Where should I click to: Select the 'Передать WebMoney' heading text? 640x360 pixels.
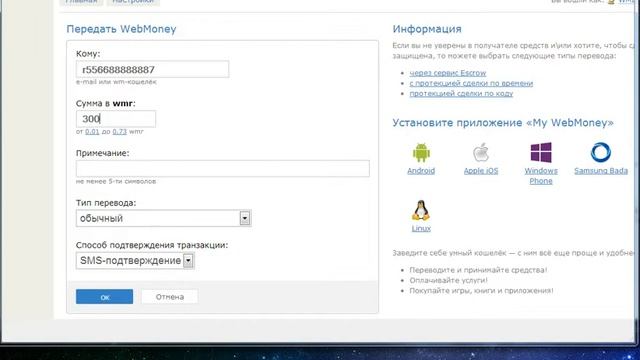[x=121, y=29]
